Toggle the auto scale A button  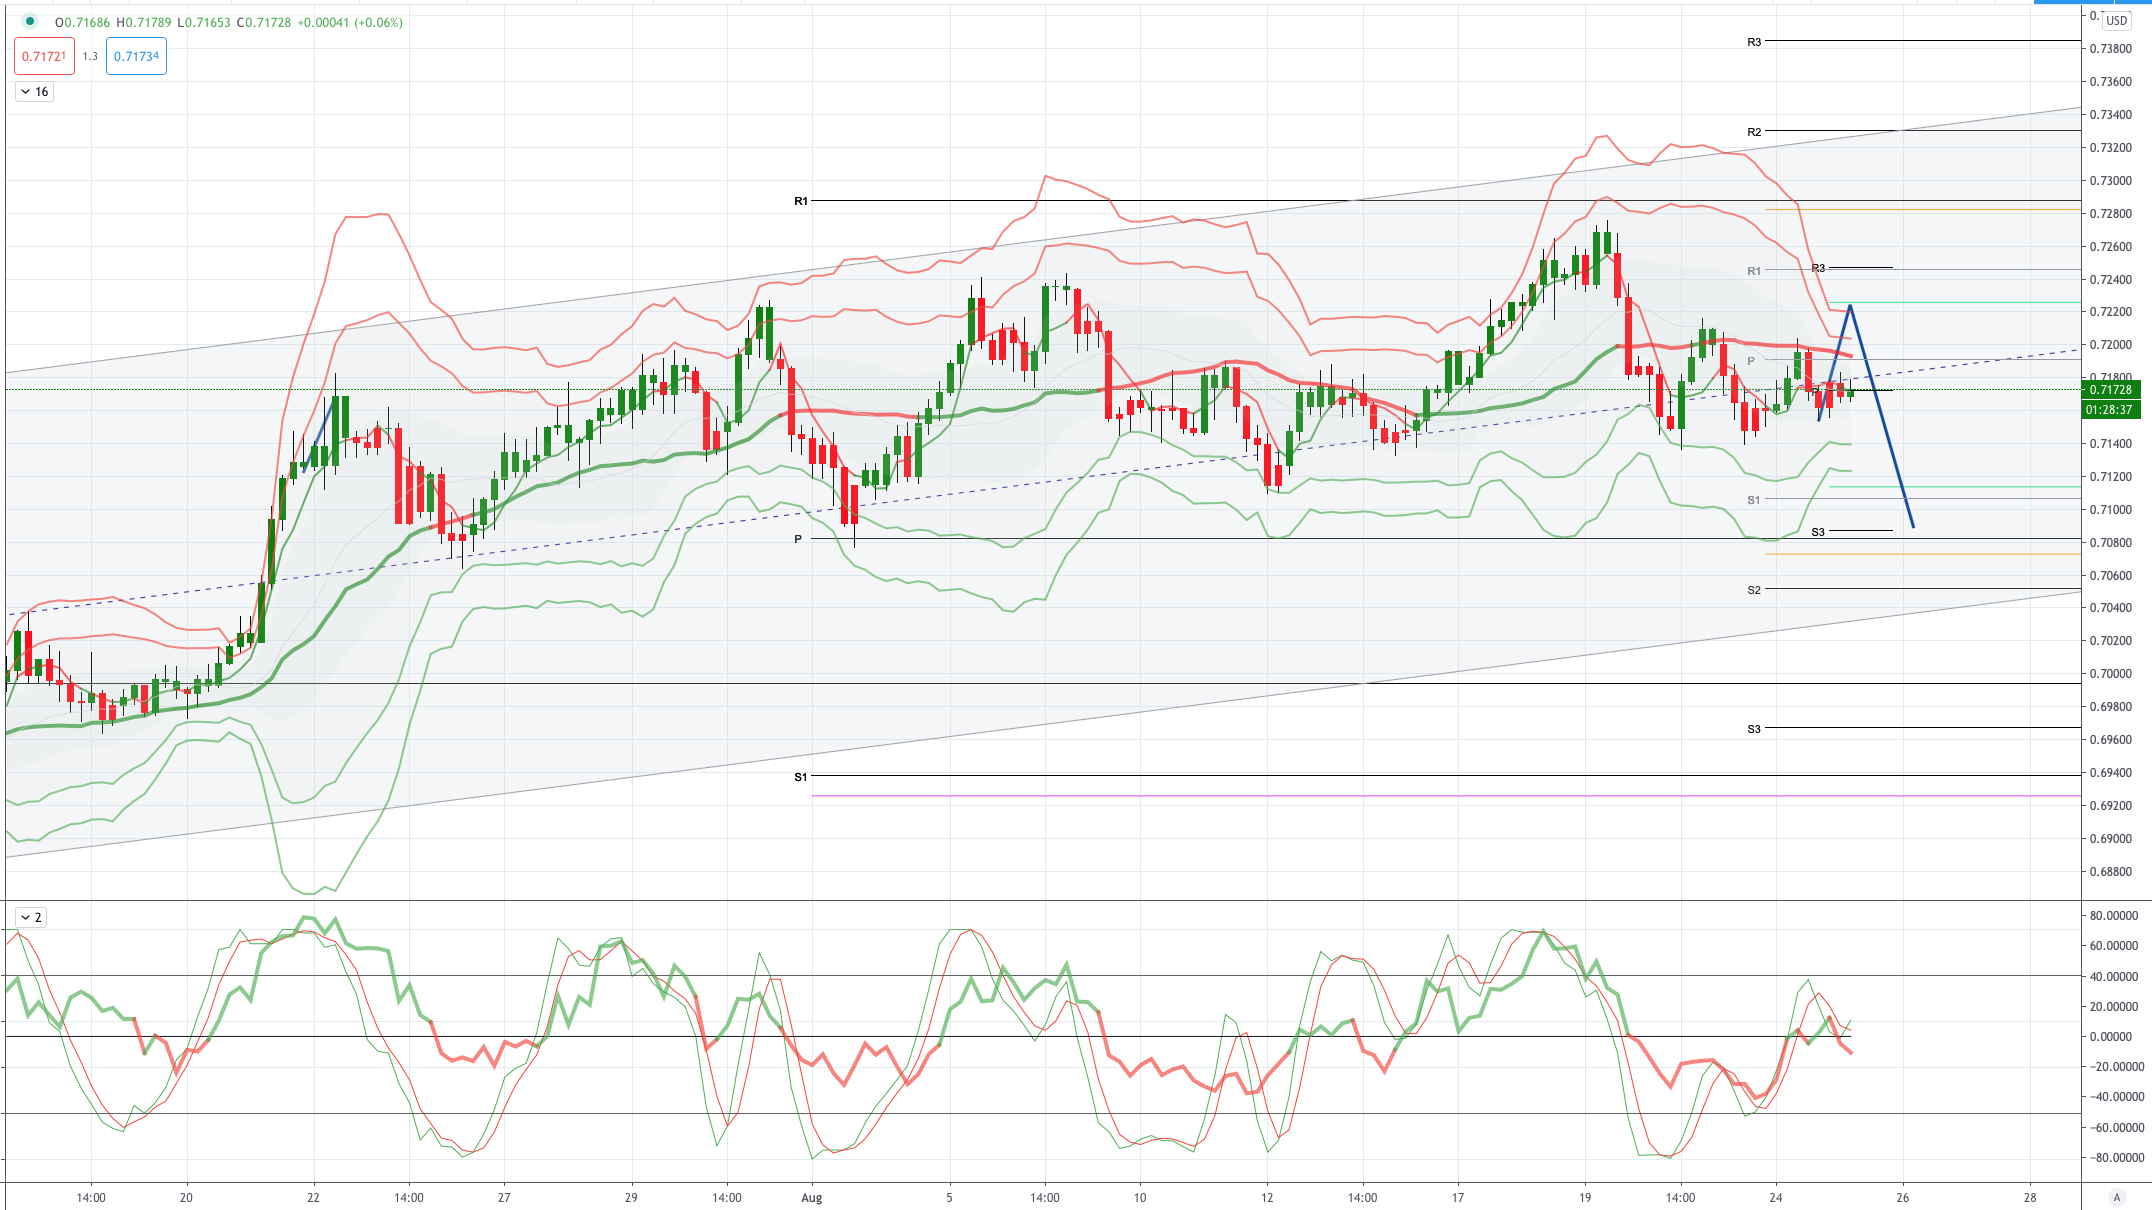pyautogui.click(x=2116, y=1197)
